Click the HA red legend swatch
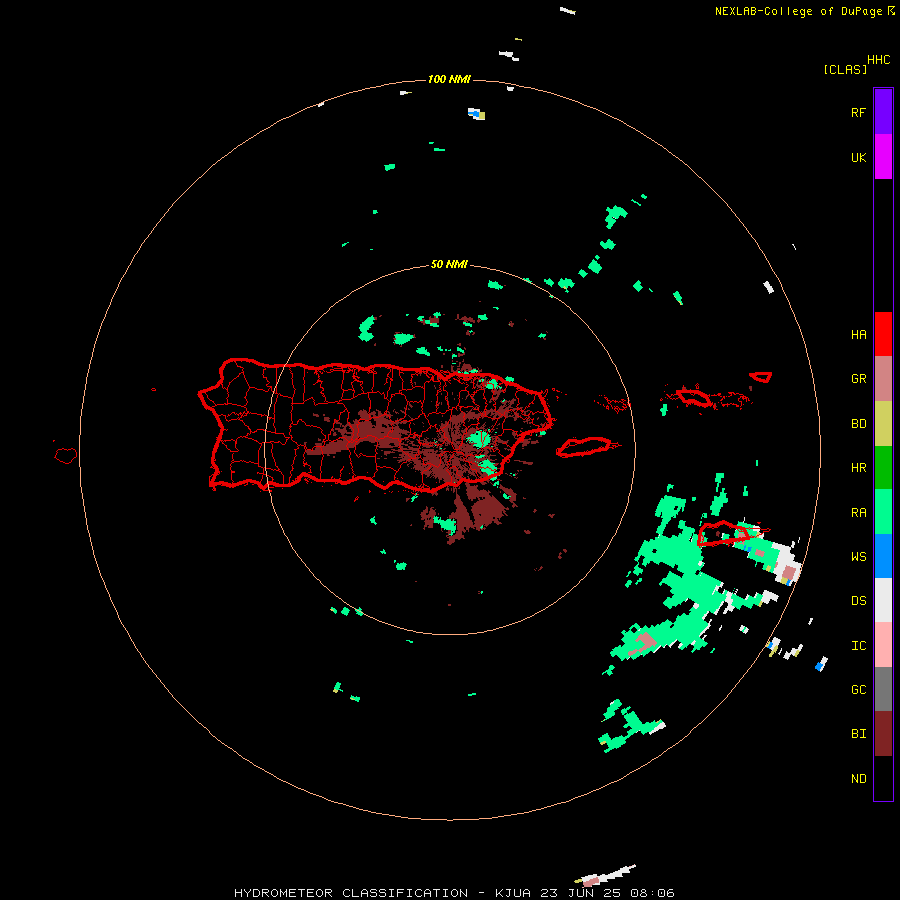The width and height of the screenshot is (900, 900). [x=883, y=334]
